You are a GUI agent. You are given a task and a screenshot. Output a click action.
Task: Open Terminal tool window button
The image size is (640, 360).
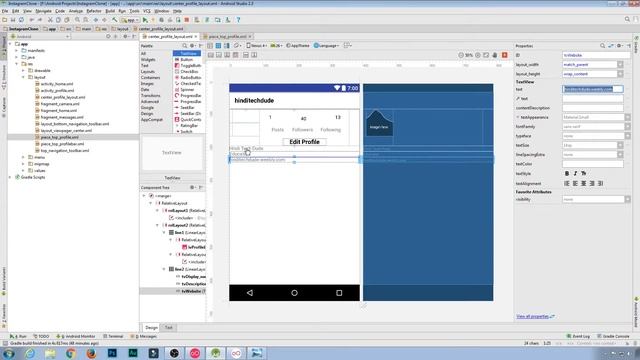pos(113,336)
